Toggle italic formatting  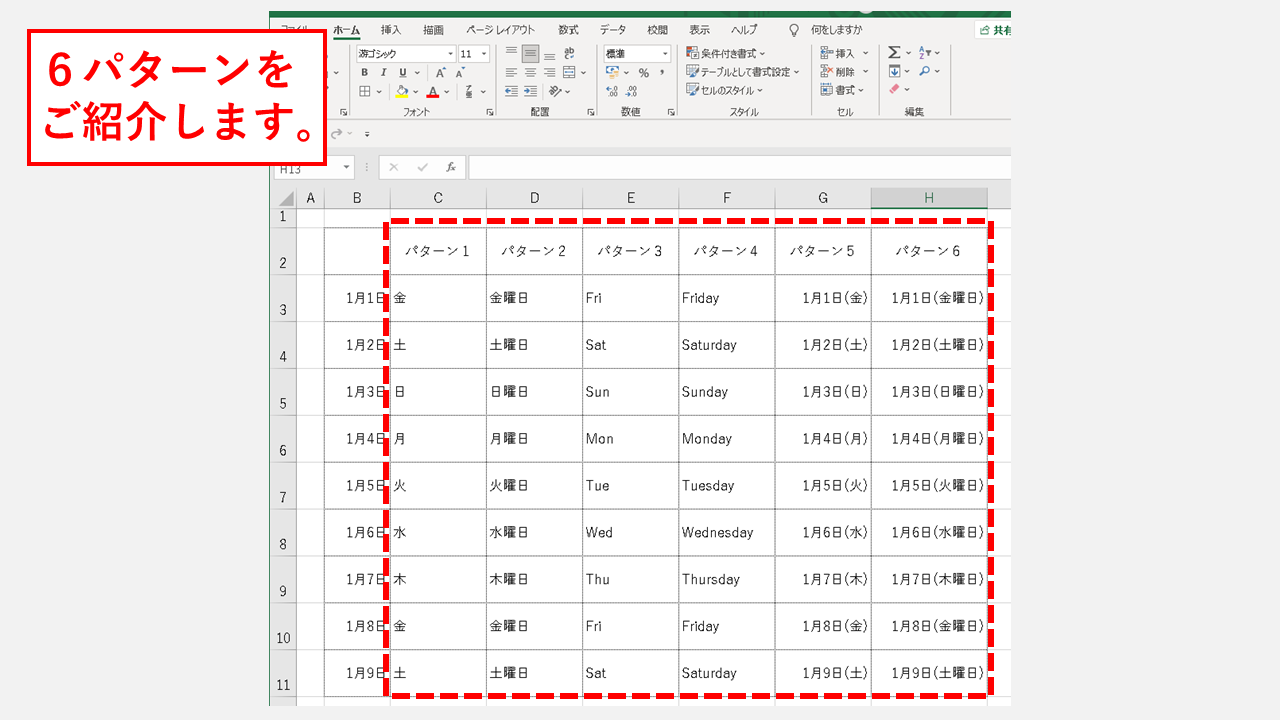tap(384, 72)
